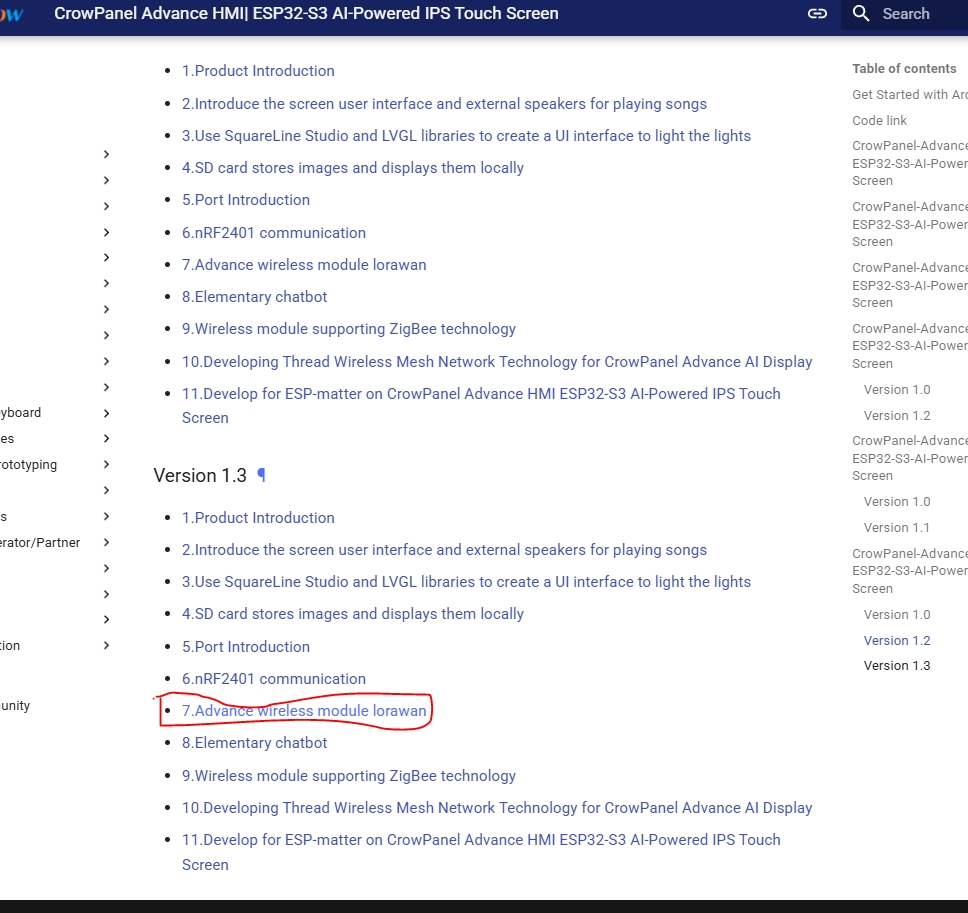Viewport: 968px width, 913px height.
Task: Open "6.nRF2401 communication" above Version 1.3 heading
Action: pos(273,233)
